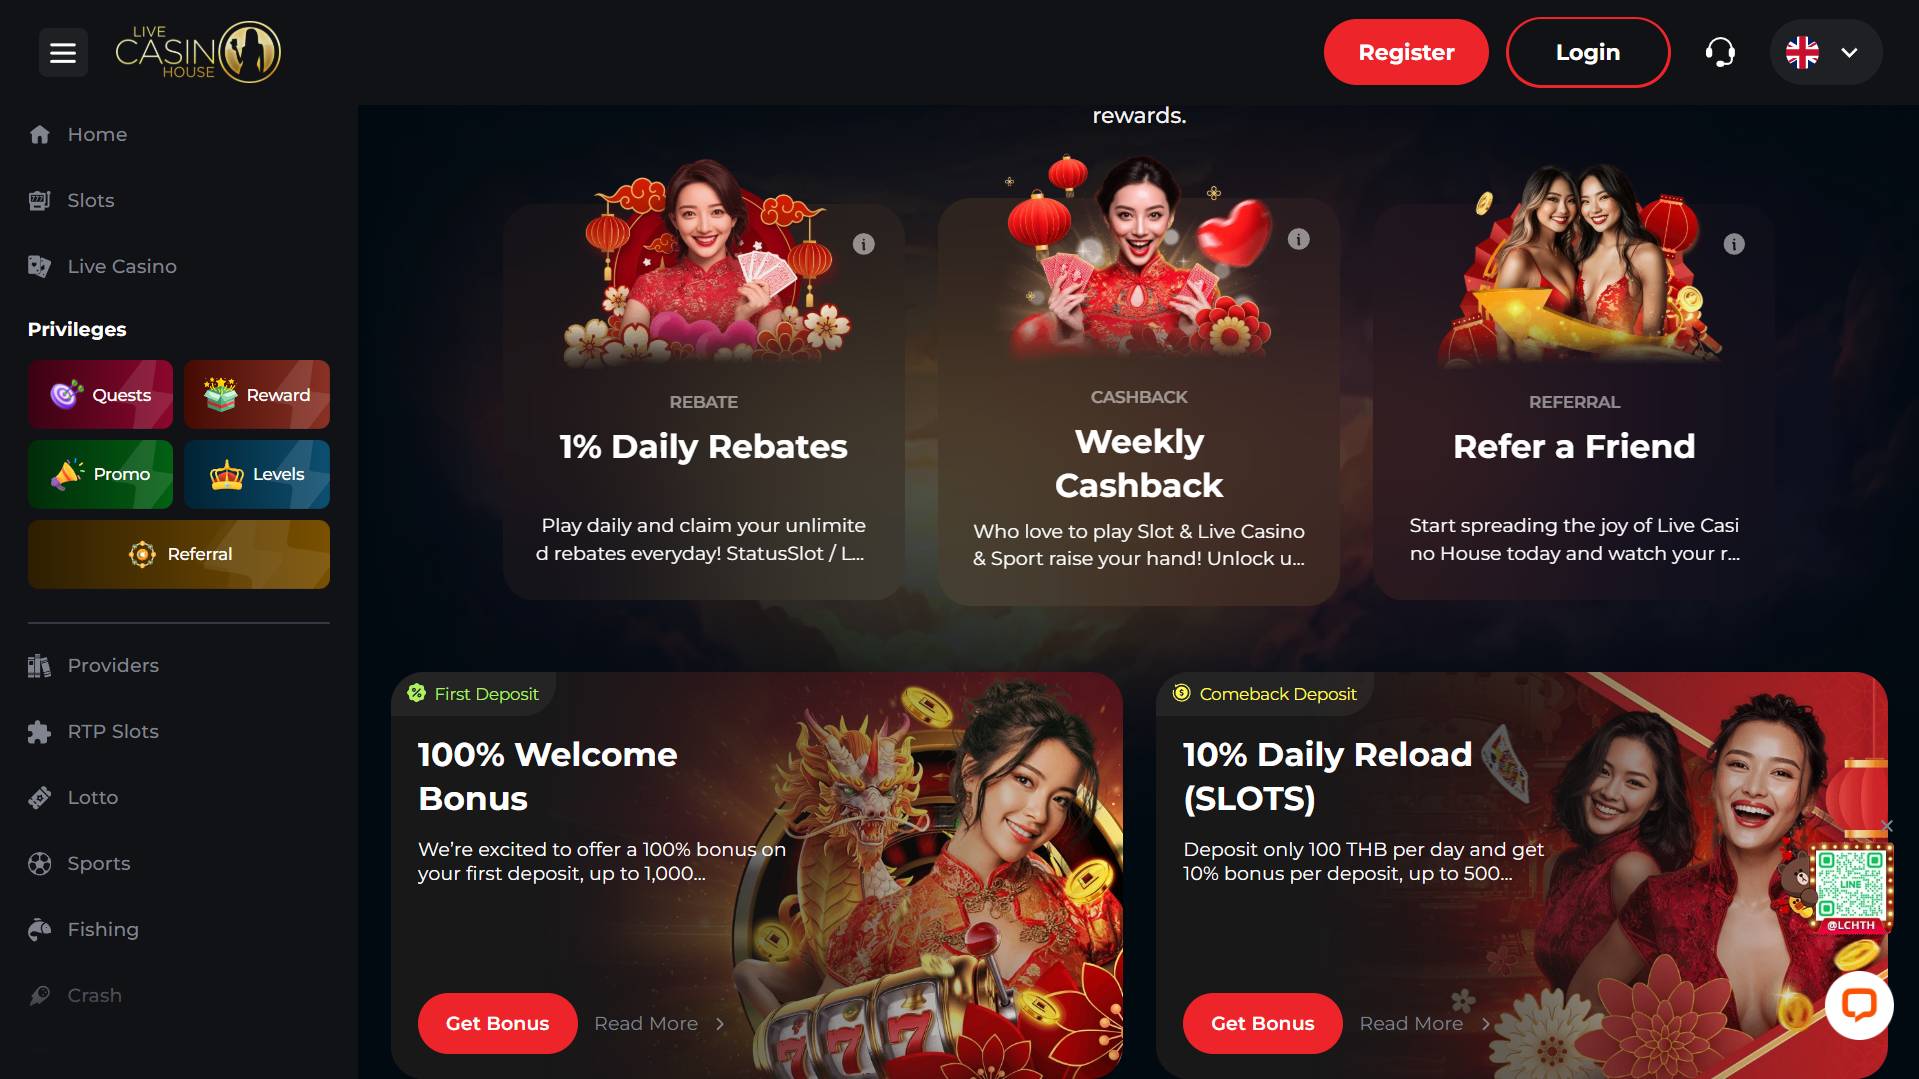
Task: Open Providers in sidebar
Action: (112, 665)
